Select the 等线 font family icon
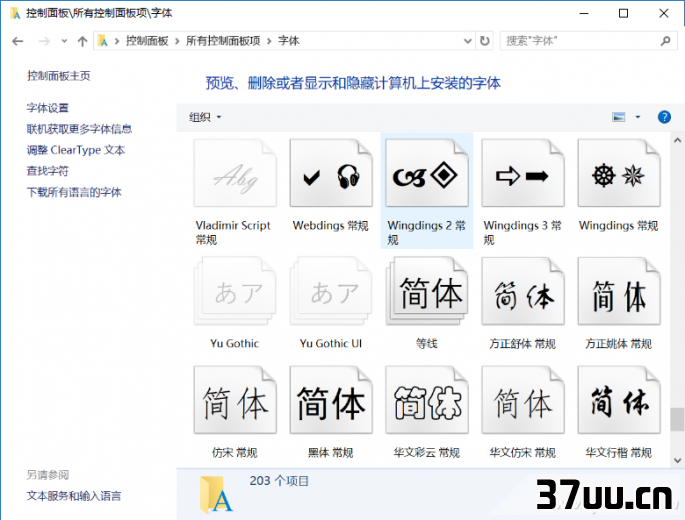 (427, 291)
